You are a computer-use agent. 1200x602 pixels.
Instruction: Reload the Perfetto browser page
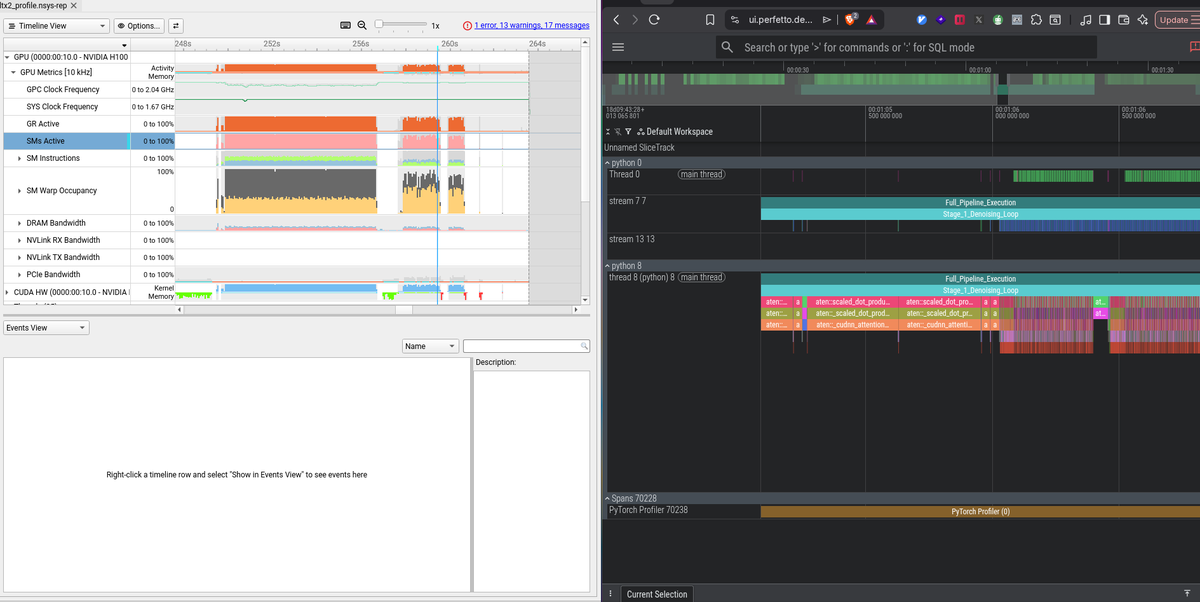tap(654, 20)
